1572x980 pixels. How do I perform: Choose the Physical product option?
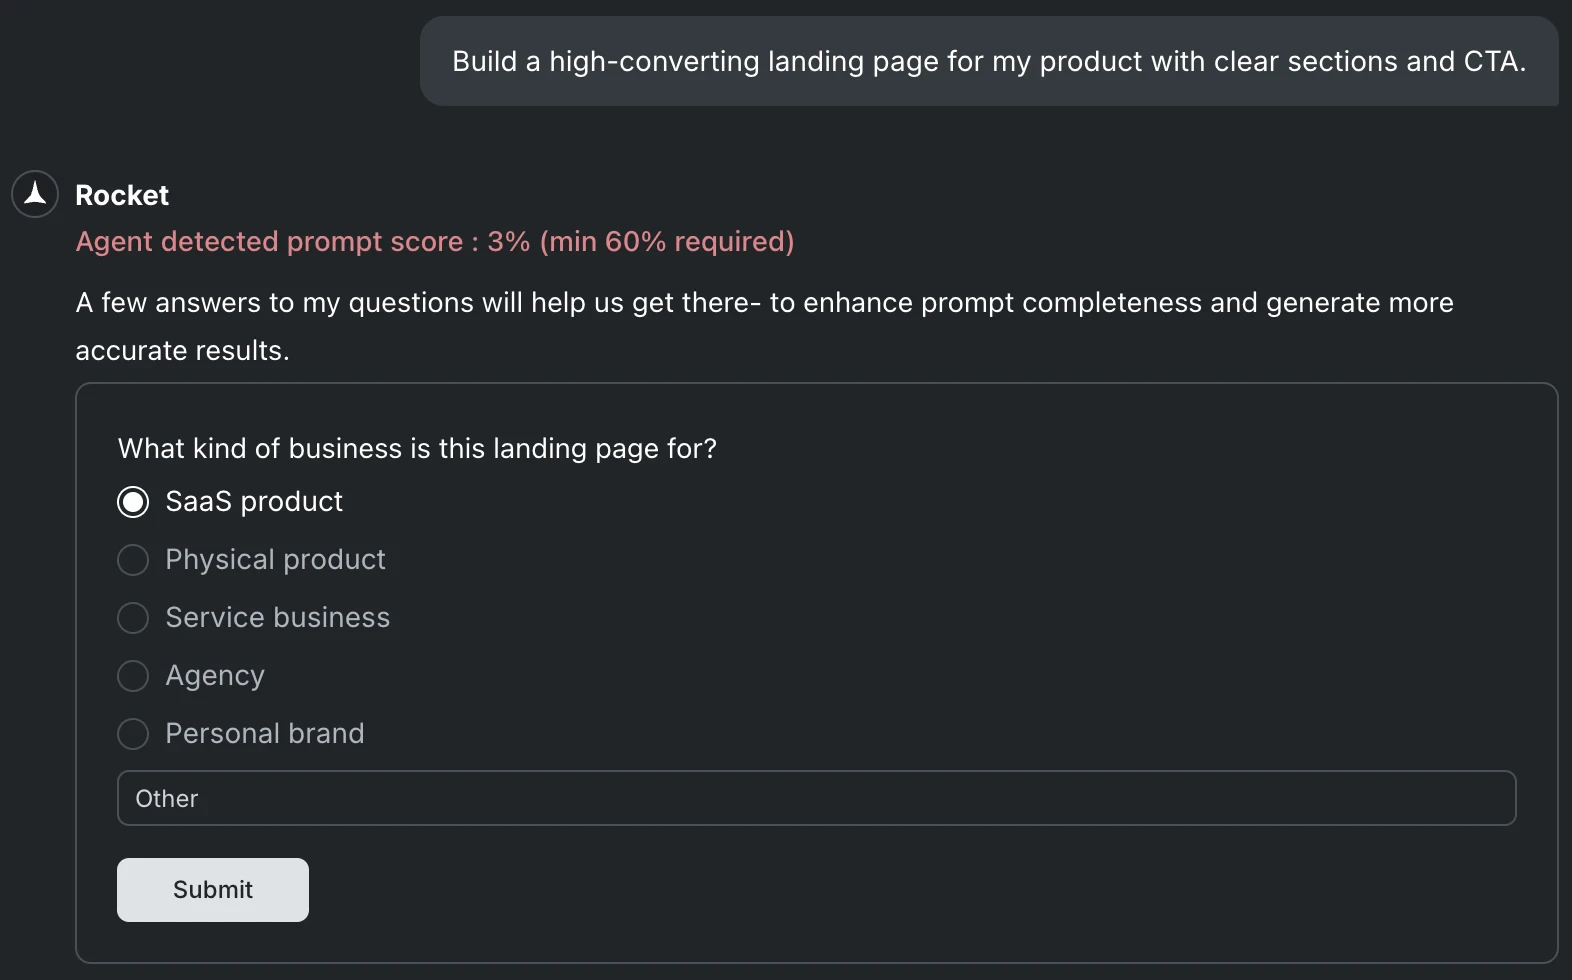click(132, 560)
